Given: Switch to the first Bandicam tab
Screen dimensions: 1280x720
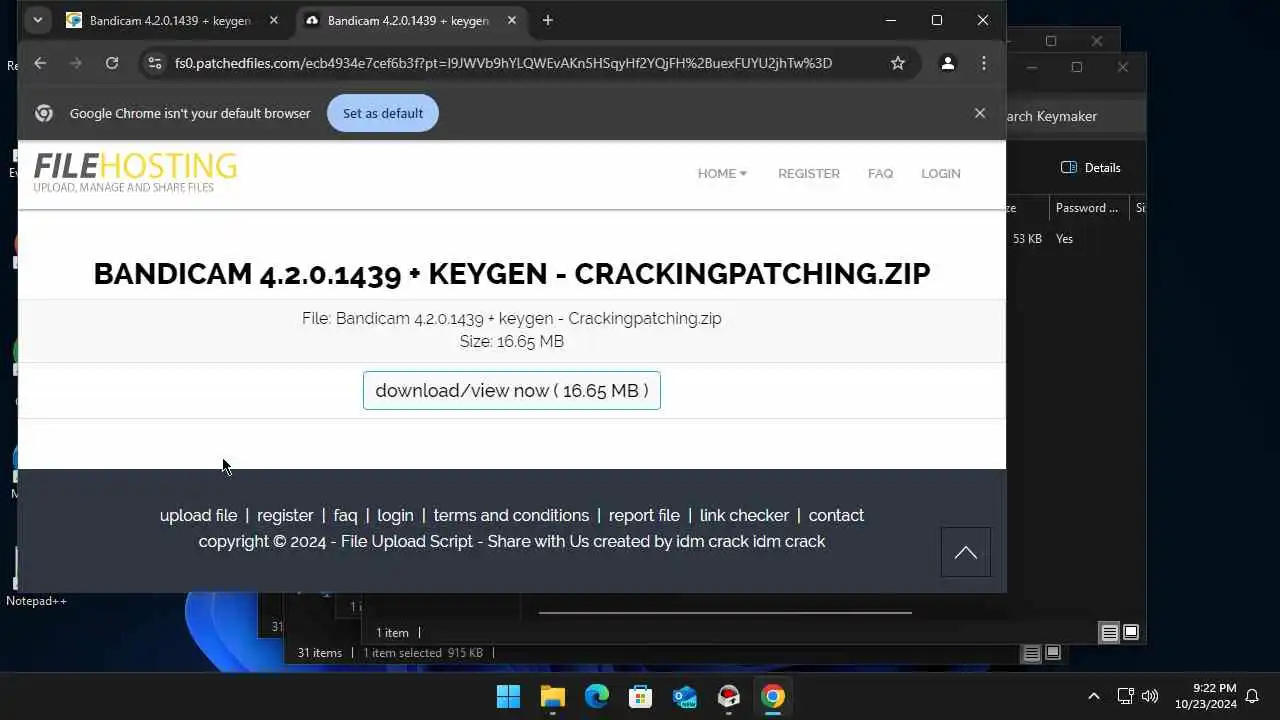Looking at the screenshot, I should [170, 20].
